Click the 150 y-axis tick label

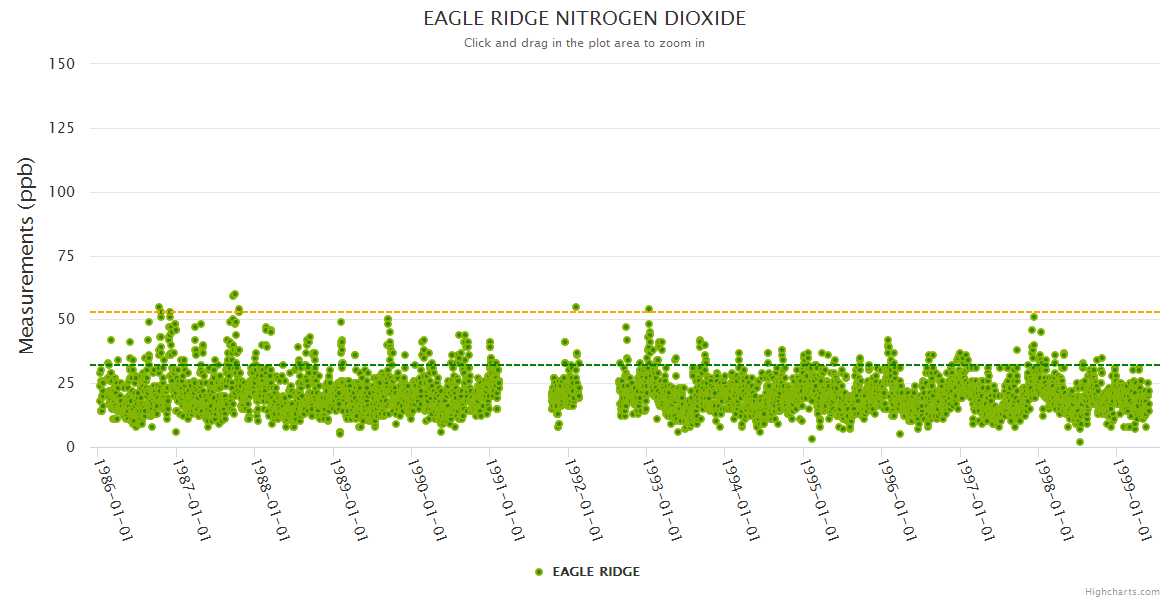tap(62, 64)
